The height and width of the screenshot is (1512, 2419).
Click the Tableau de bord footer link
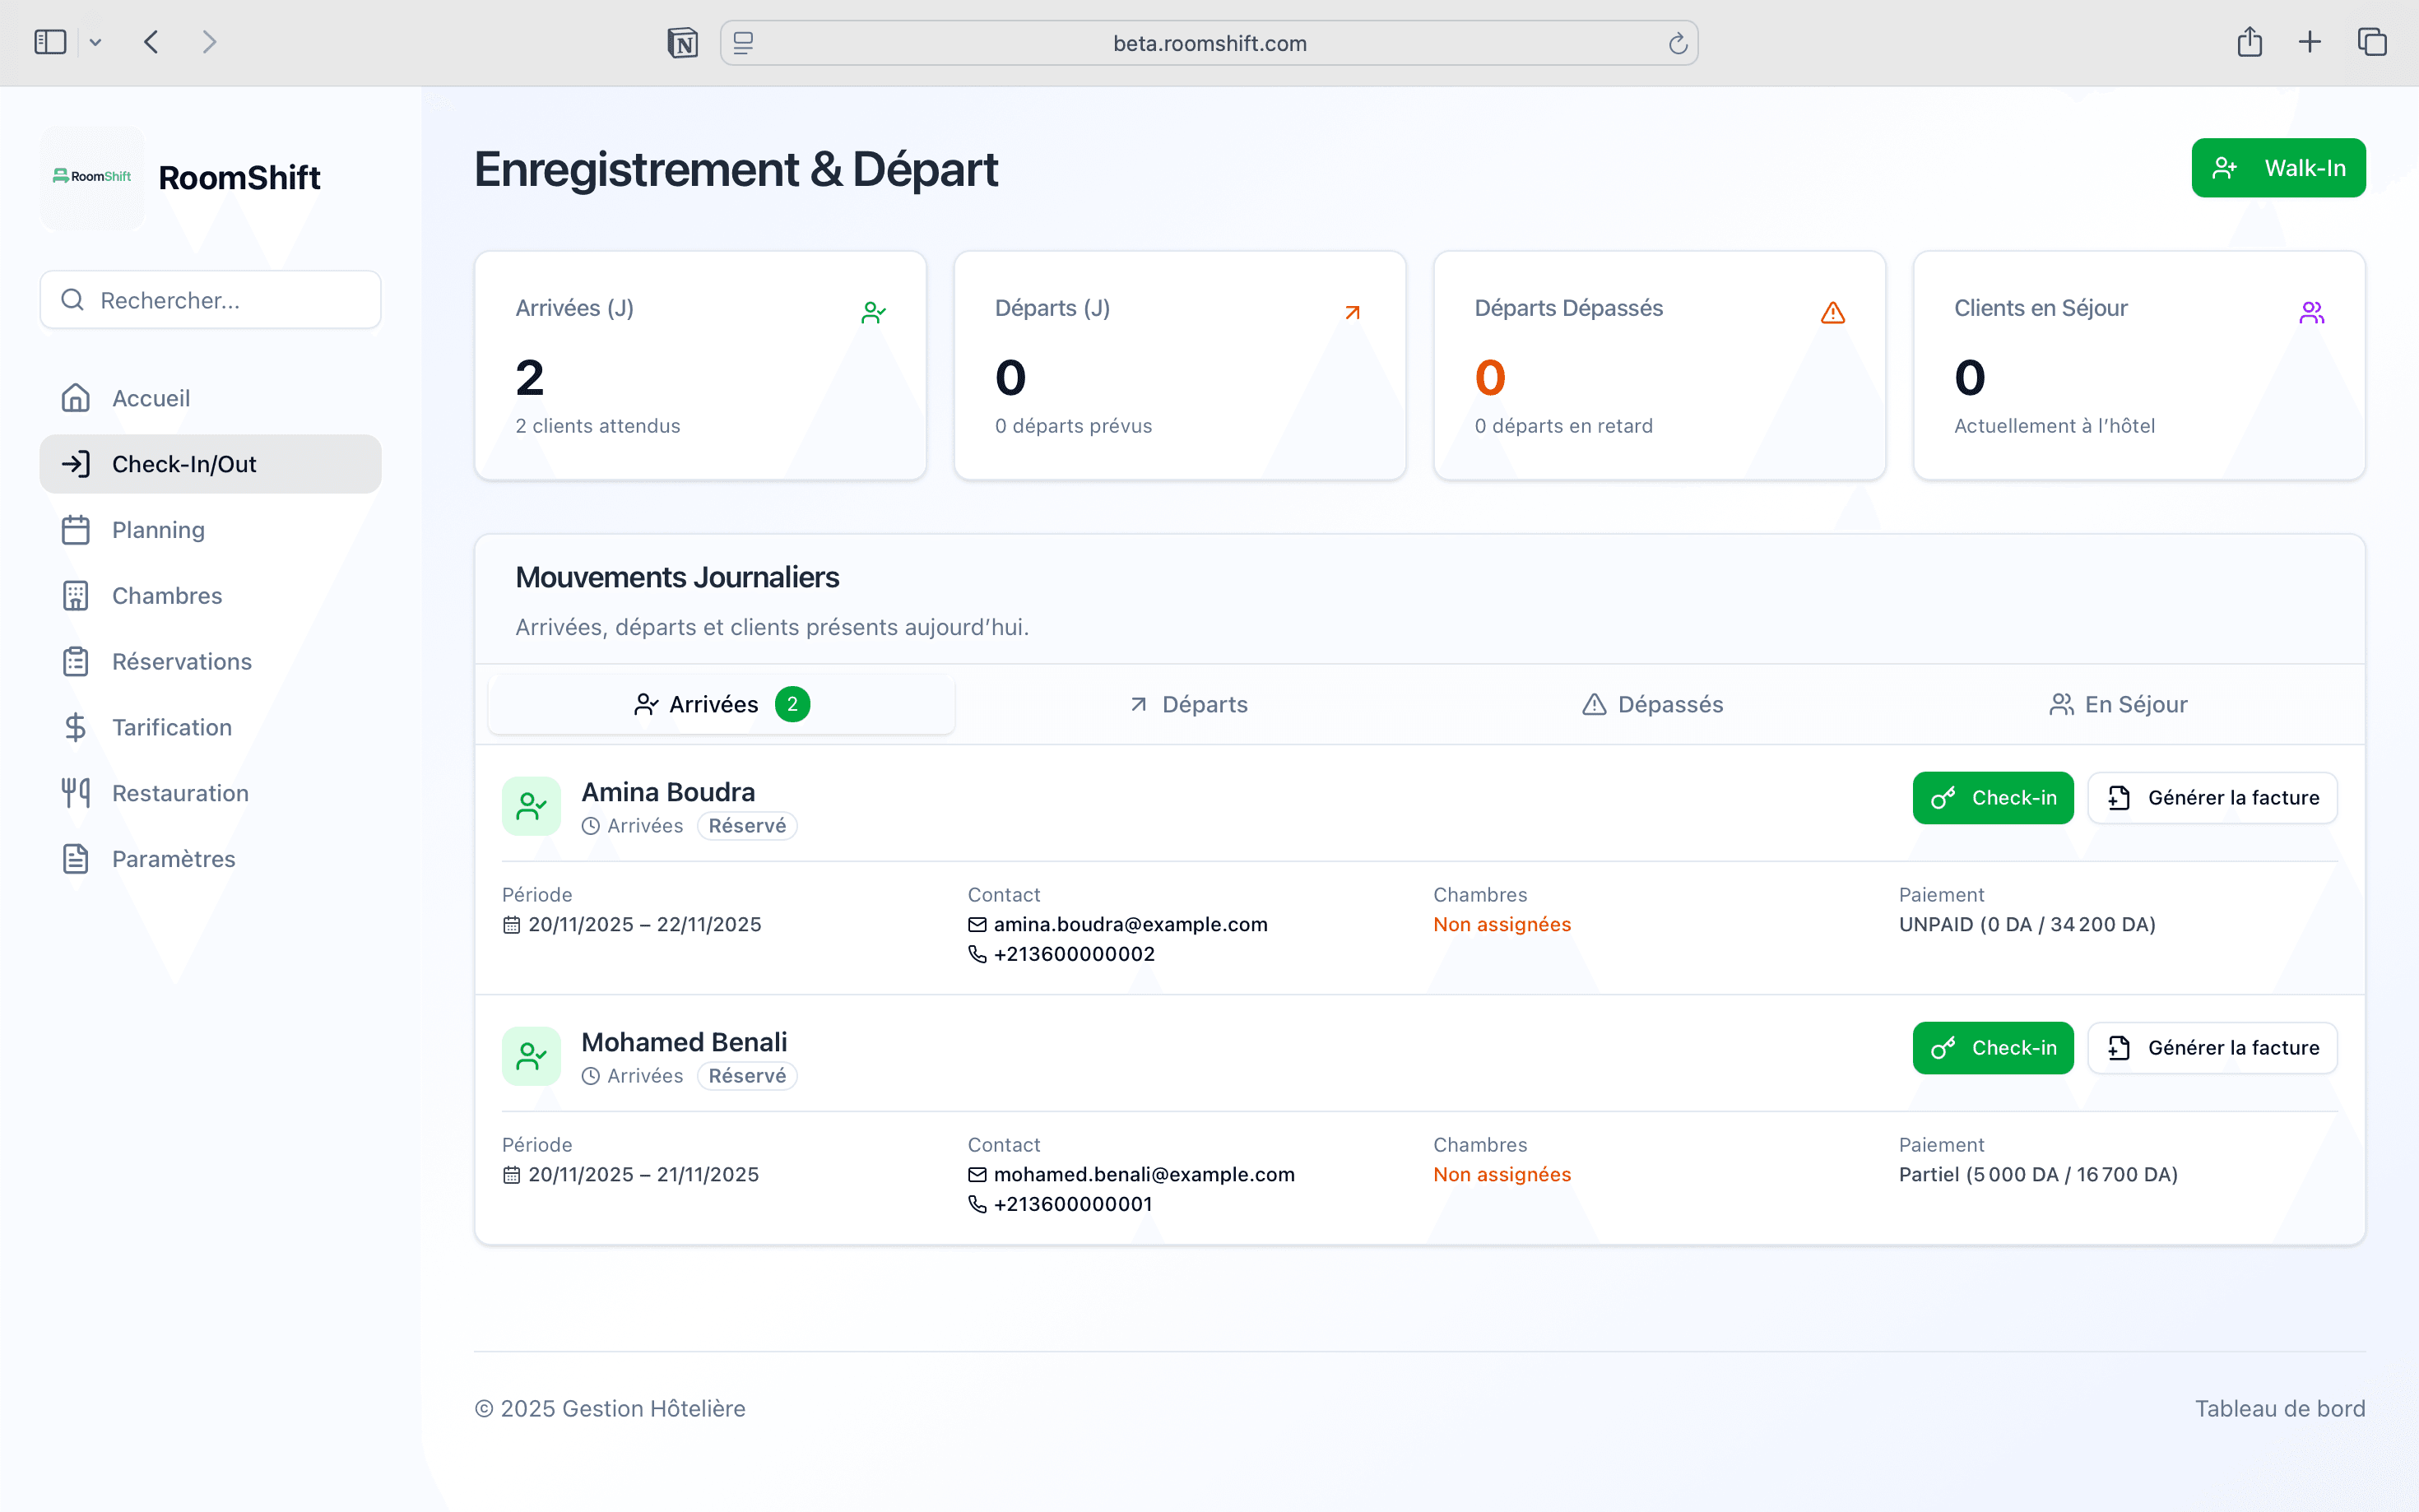point(2279,1408)
